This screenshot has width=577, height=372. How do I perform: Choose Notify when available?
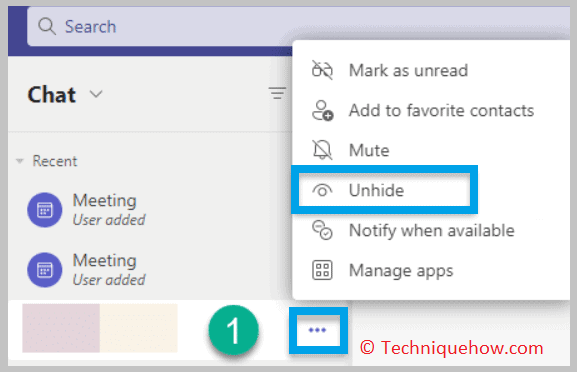pyautogui.click(x=431, y=231)
